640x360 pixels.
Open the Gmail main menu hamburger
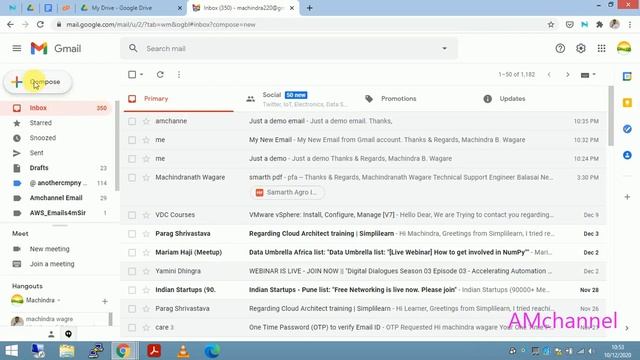point(17,49)
